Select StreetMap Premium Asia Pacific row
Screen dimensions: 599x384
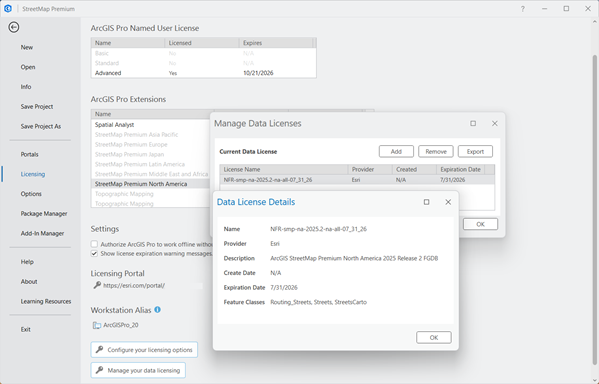tap(151, 134)
